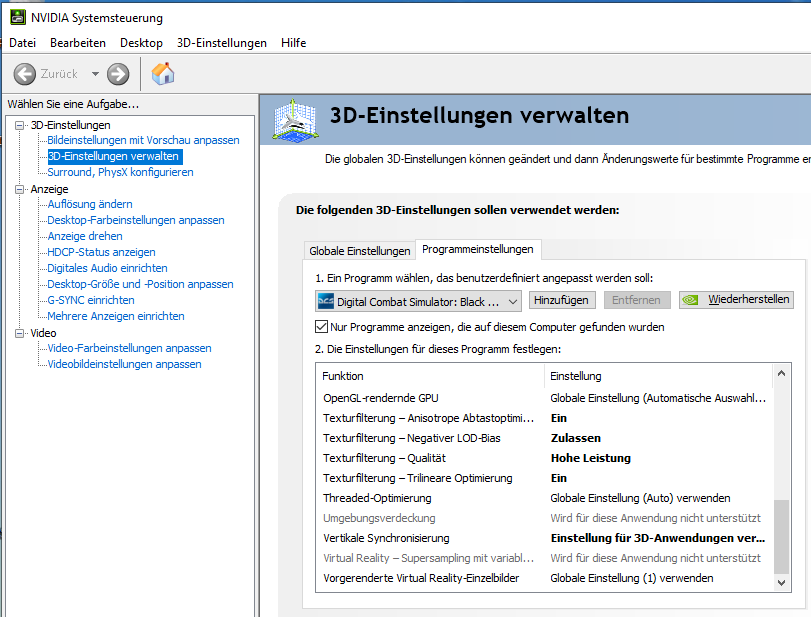Click the DCS program icon in dropdown
This screenshot has width=811, height=617.
click(x=326, y=301)
